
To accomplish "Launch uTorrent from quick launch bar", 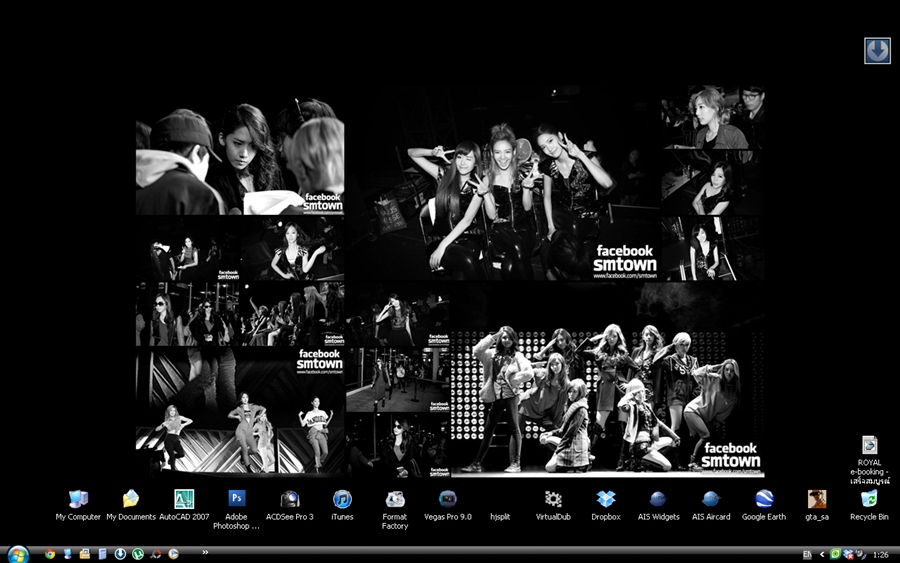I will pos(138,554).
